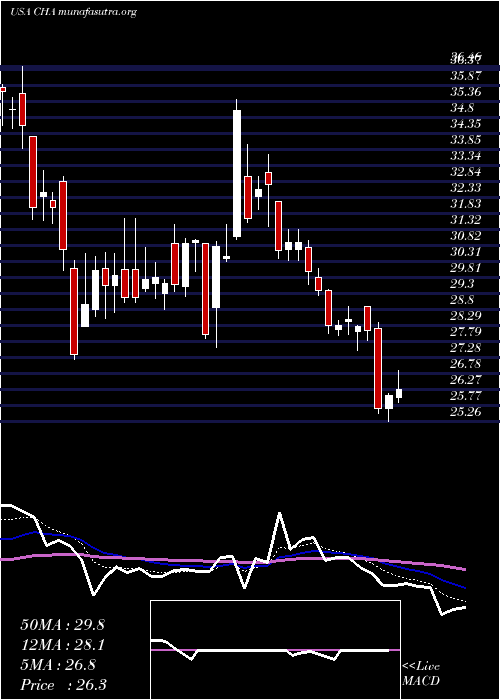Click the 28.29 price axis label
Screen dimensions: 500x700
(x=466, y=316)
